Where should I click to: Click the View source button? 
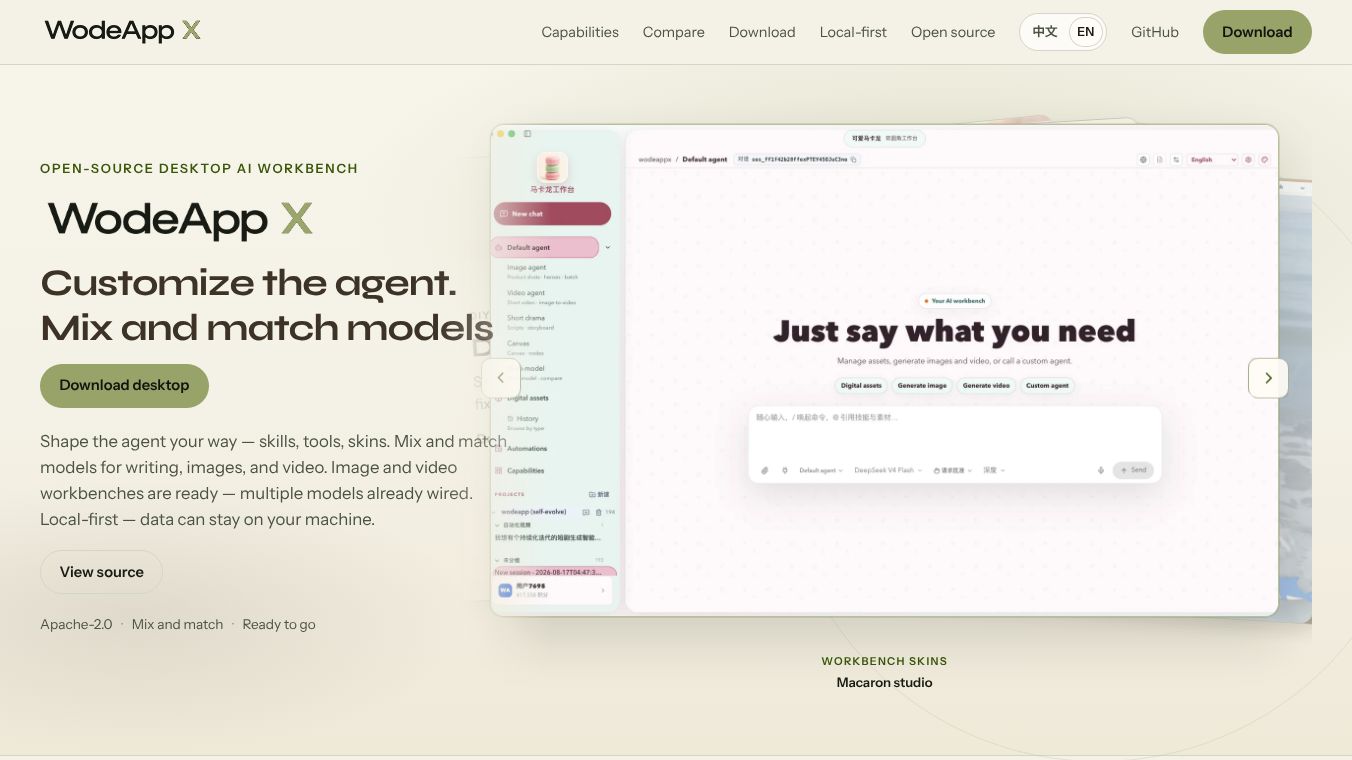(x=101, y=572)
